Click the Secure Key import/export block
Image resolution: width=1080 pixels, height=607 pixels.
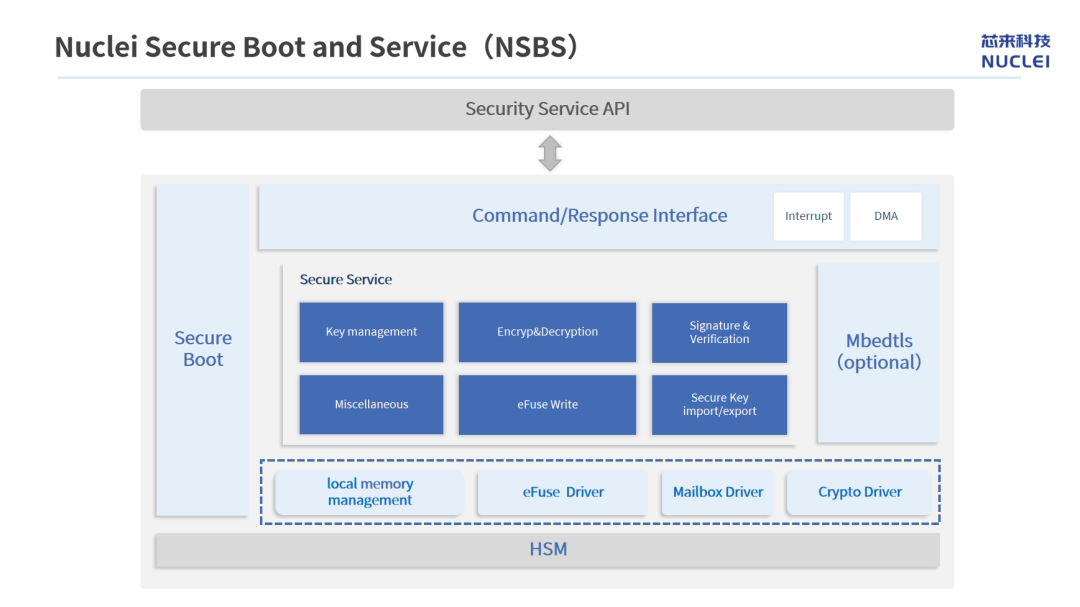(719, 404)
